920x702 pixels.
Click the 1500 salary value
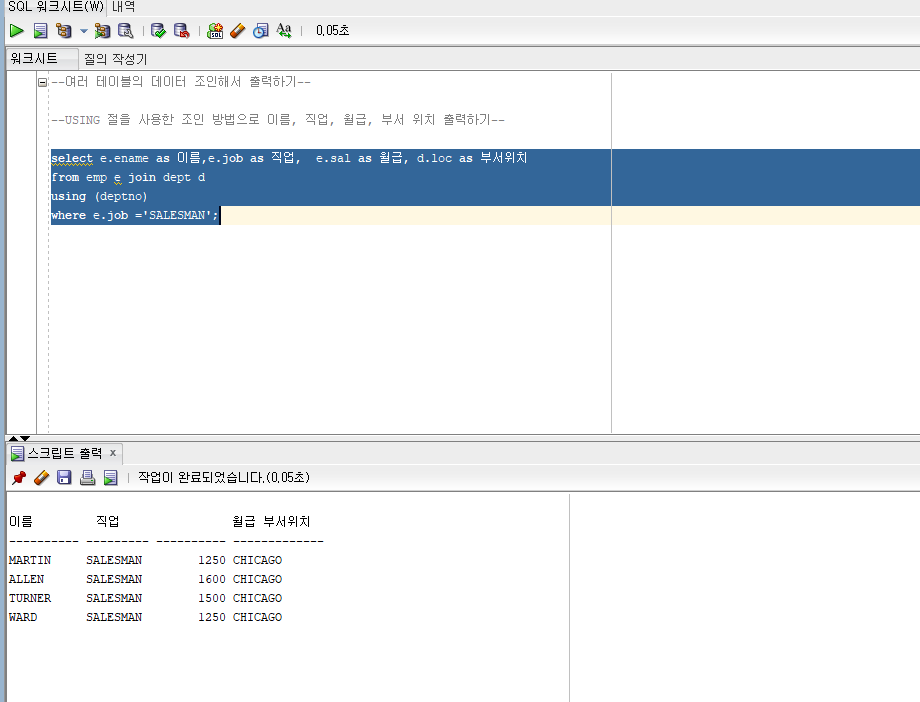tap(212, 598)
